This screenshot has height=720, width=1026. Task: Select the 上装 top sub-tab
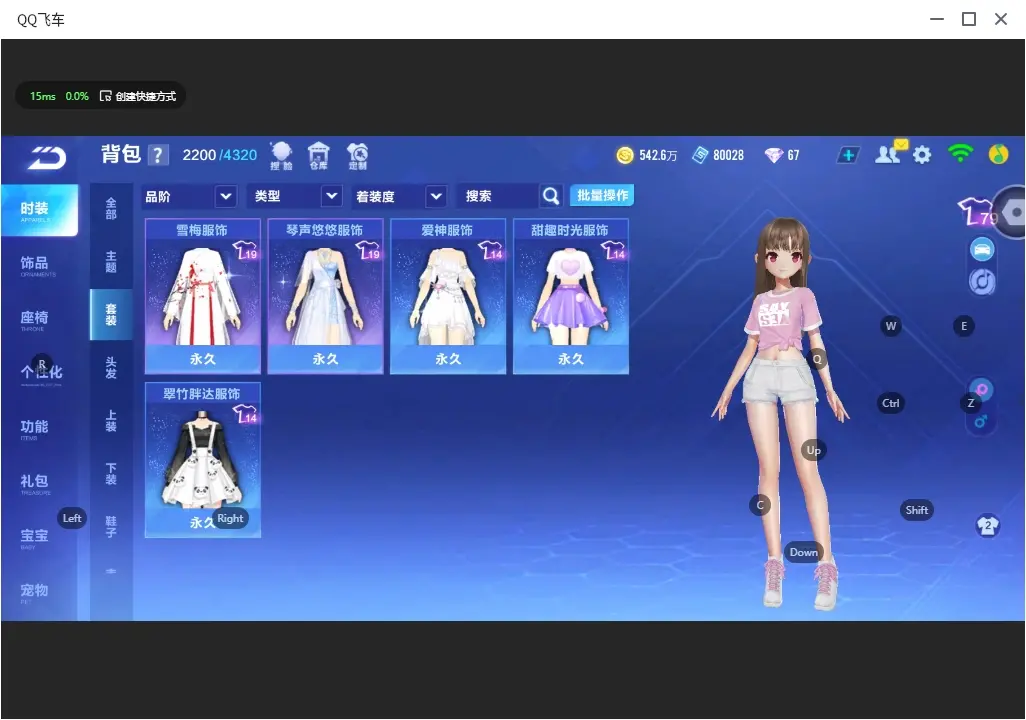tap(111, 421)
